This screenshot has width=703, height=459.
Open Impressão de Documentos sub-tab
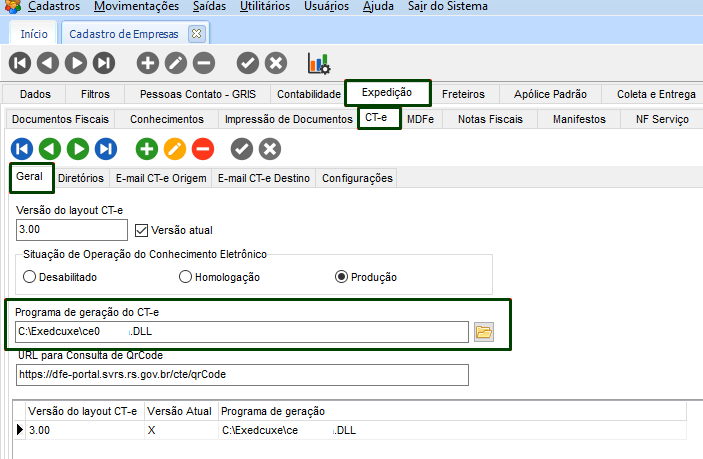point(289,119)
